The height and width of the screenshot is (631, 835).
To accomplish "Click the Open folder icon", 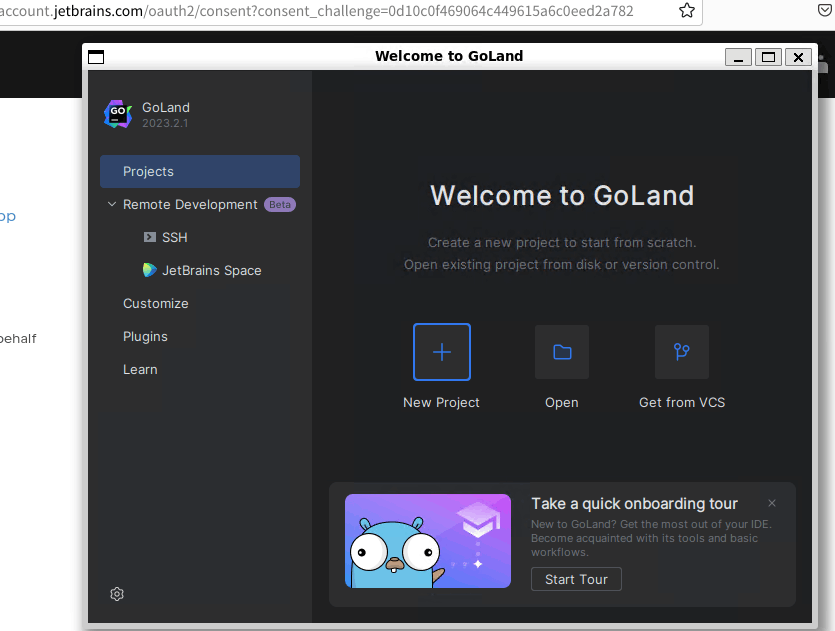I will [562, 352].
